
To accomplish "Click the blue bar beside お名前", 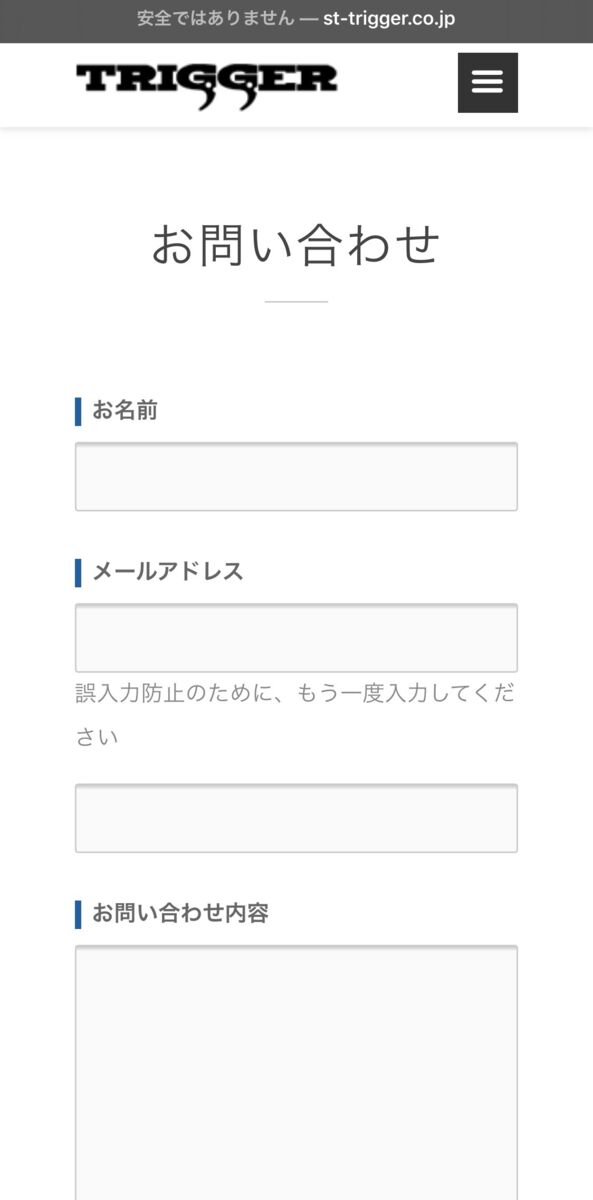I will [x=78, y=411].
